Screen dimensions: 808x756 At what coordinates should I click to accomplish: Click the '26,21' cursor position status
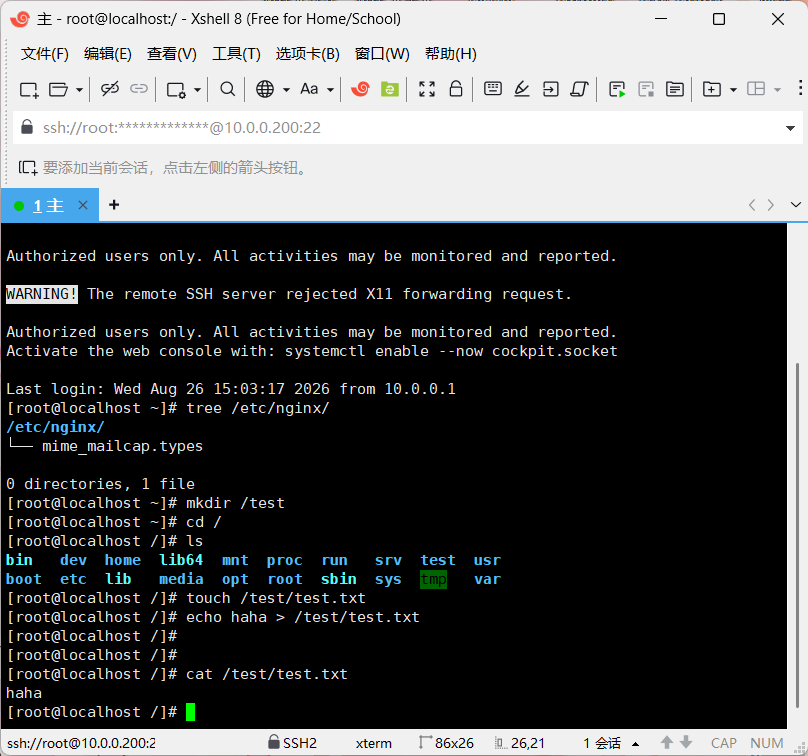(x=519, y=743)
